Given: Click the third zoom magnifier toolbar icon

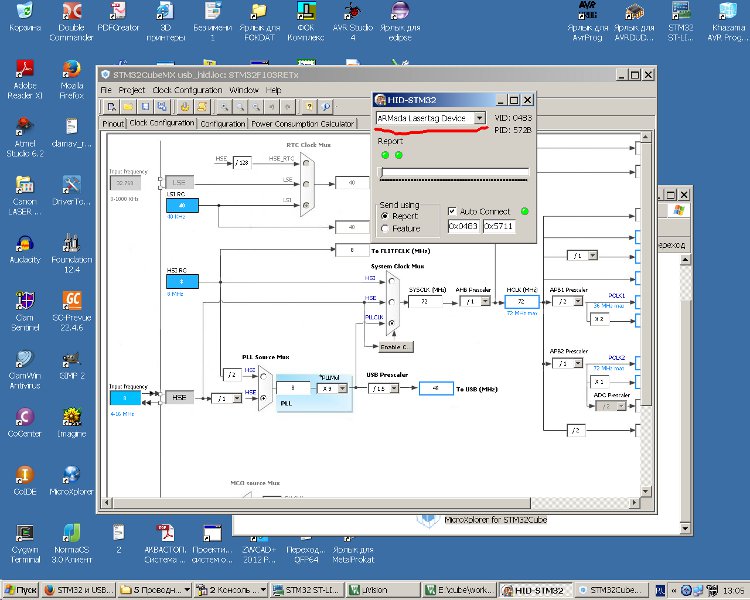Looking at the screenshot, I should tap(256, 106).
